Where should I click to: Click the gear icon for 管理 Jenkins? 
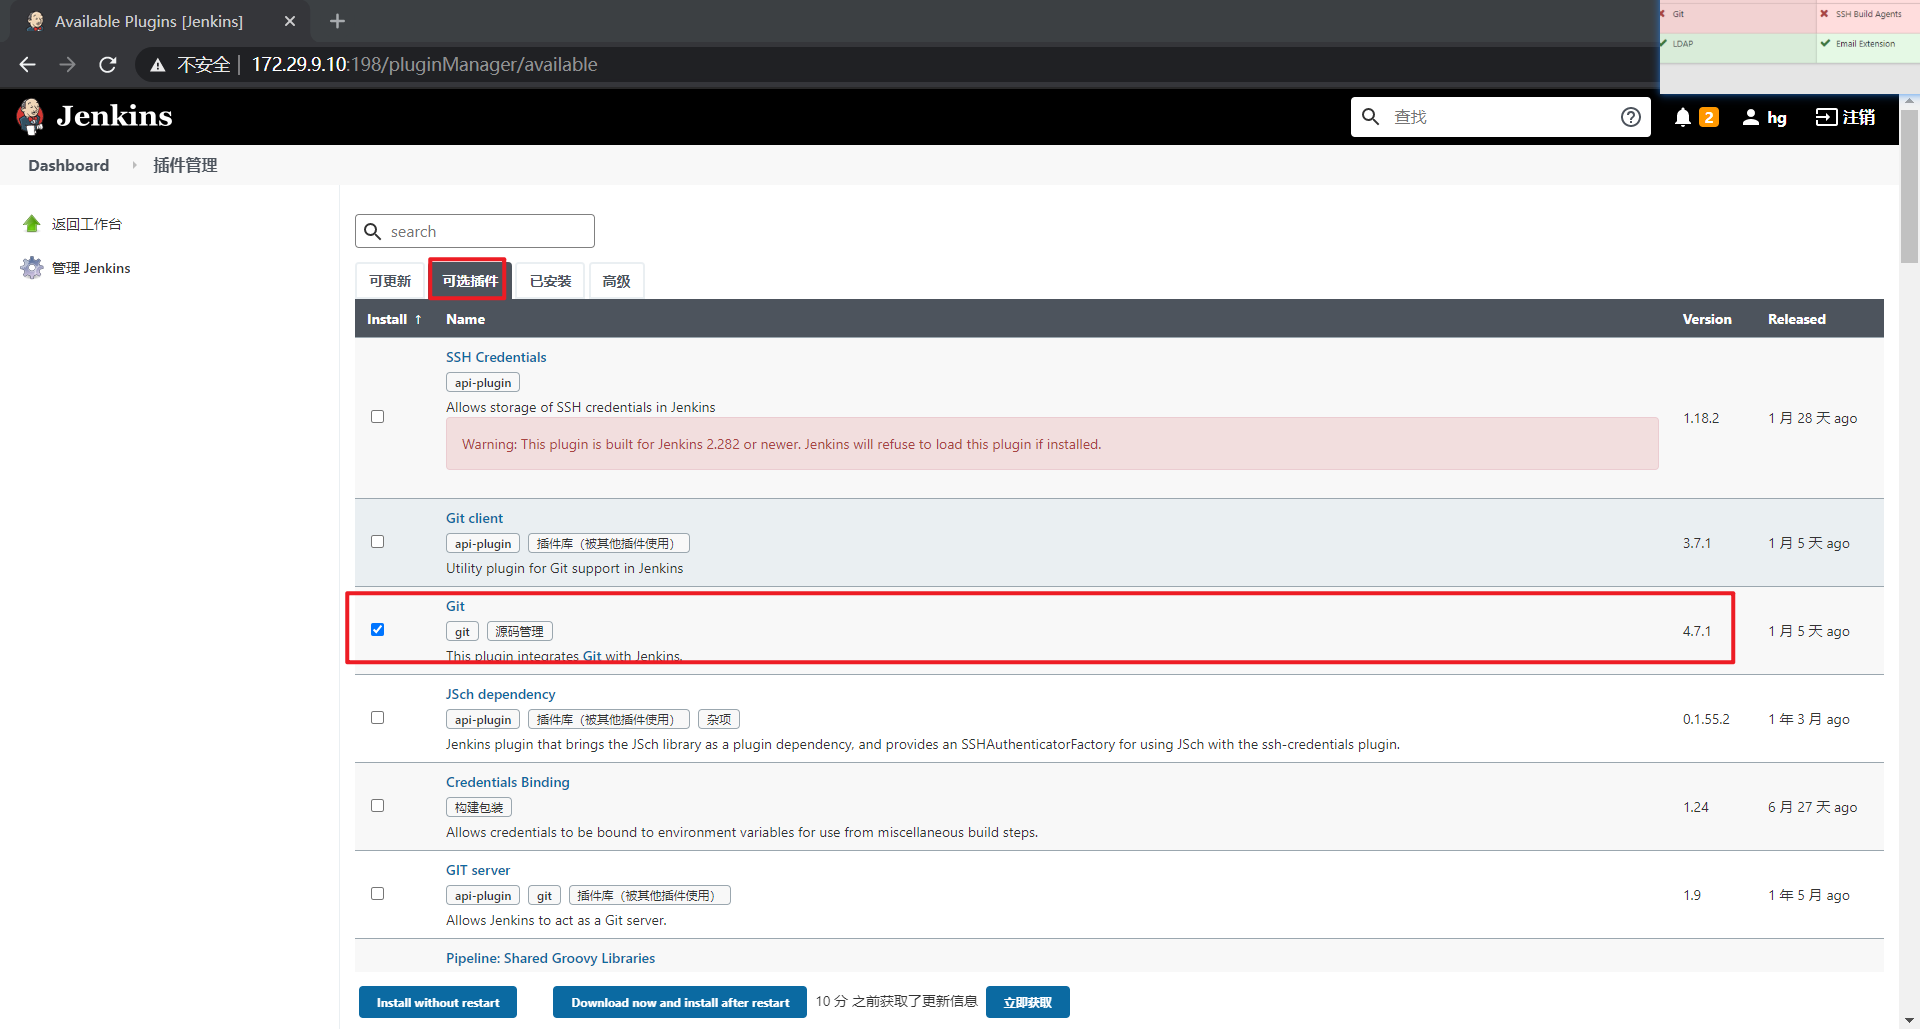click(32, 268)
